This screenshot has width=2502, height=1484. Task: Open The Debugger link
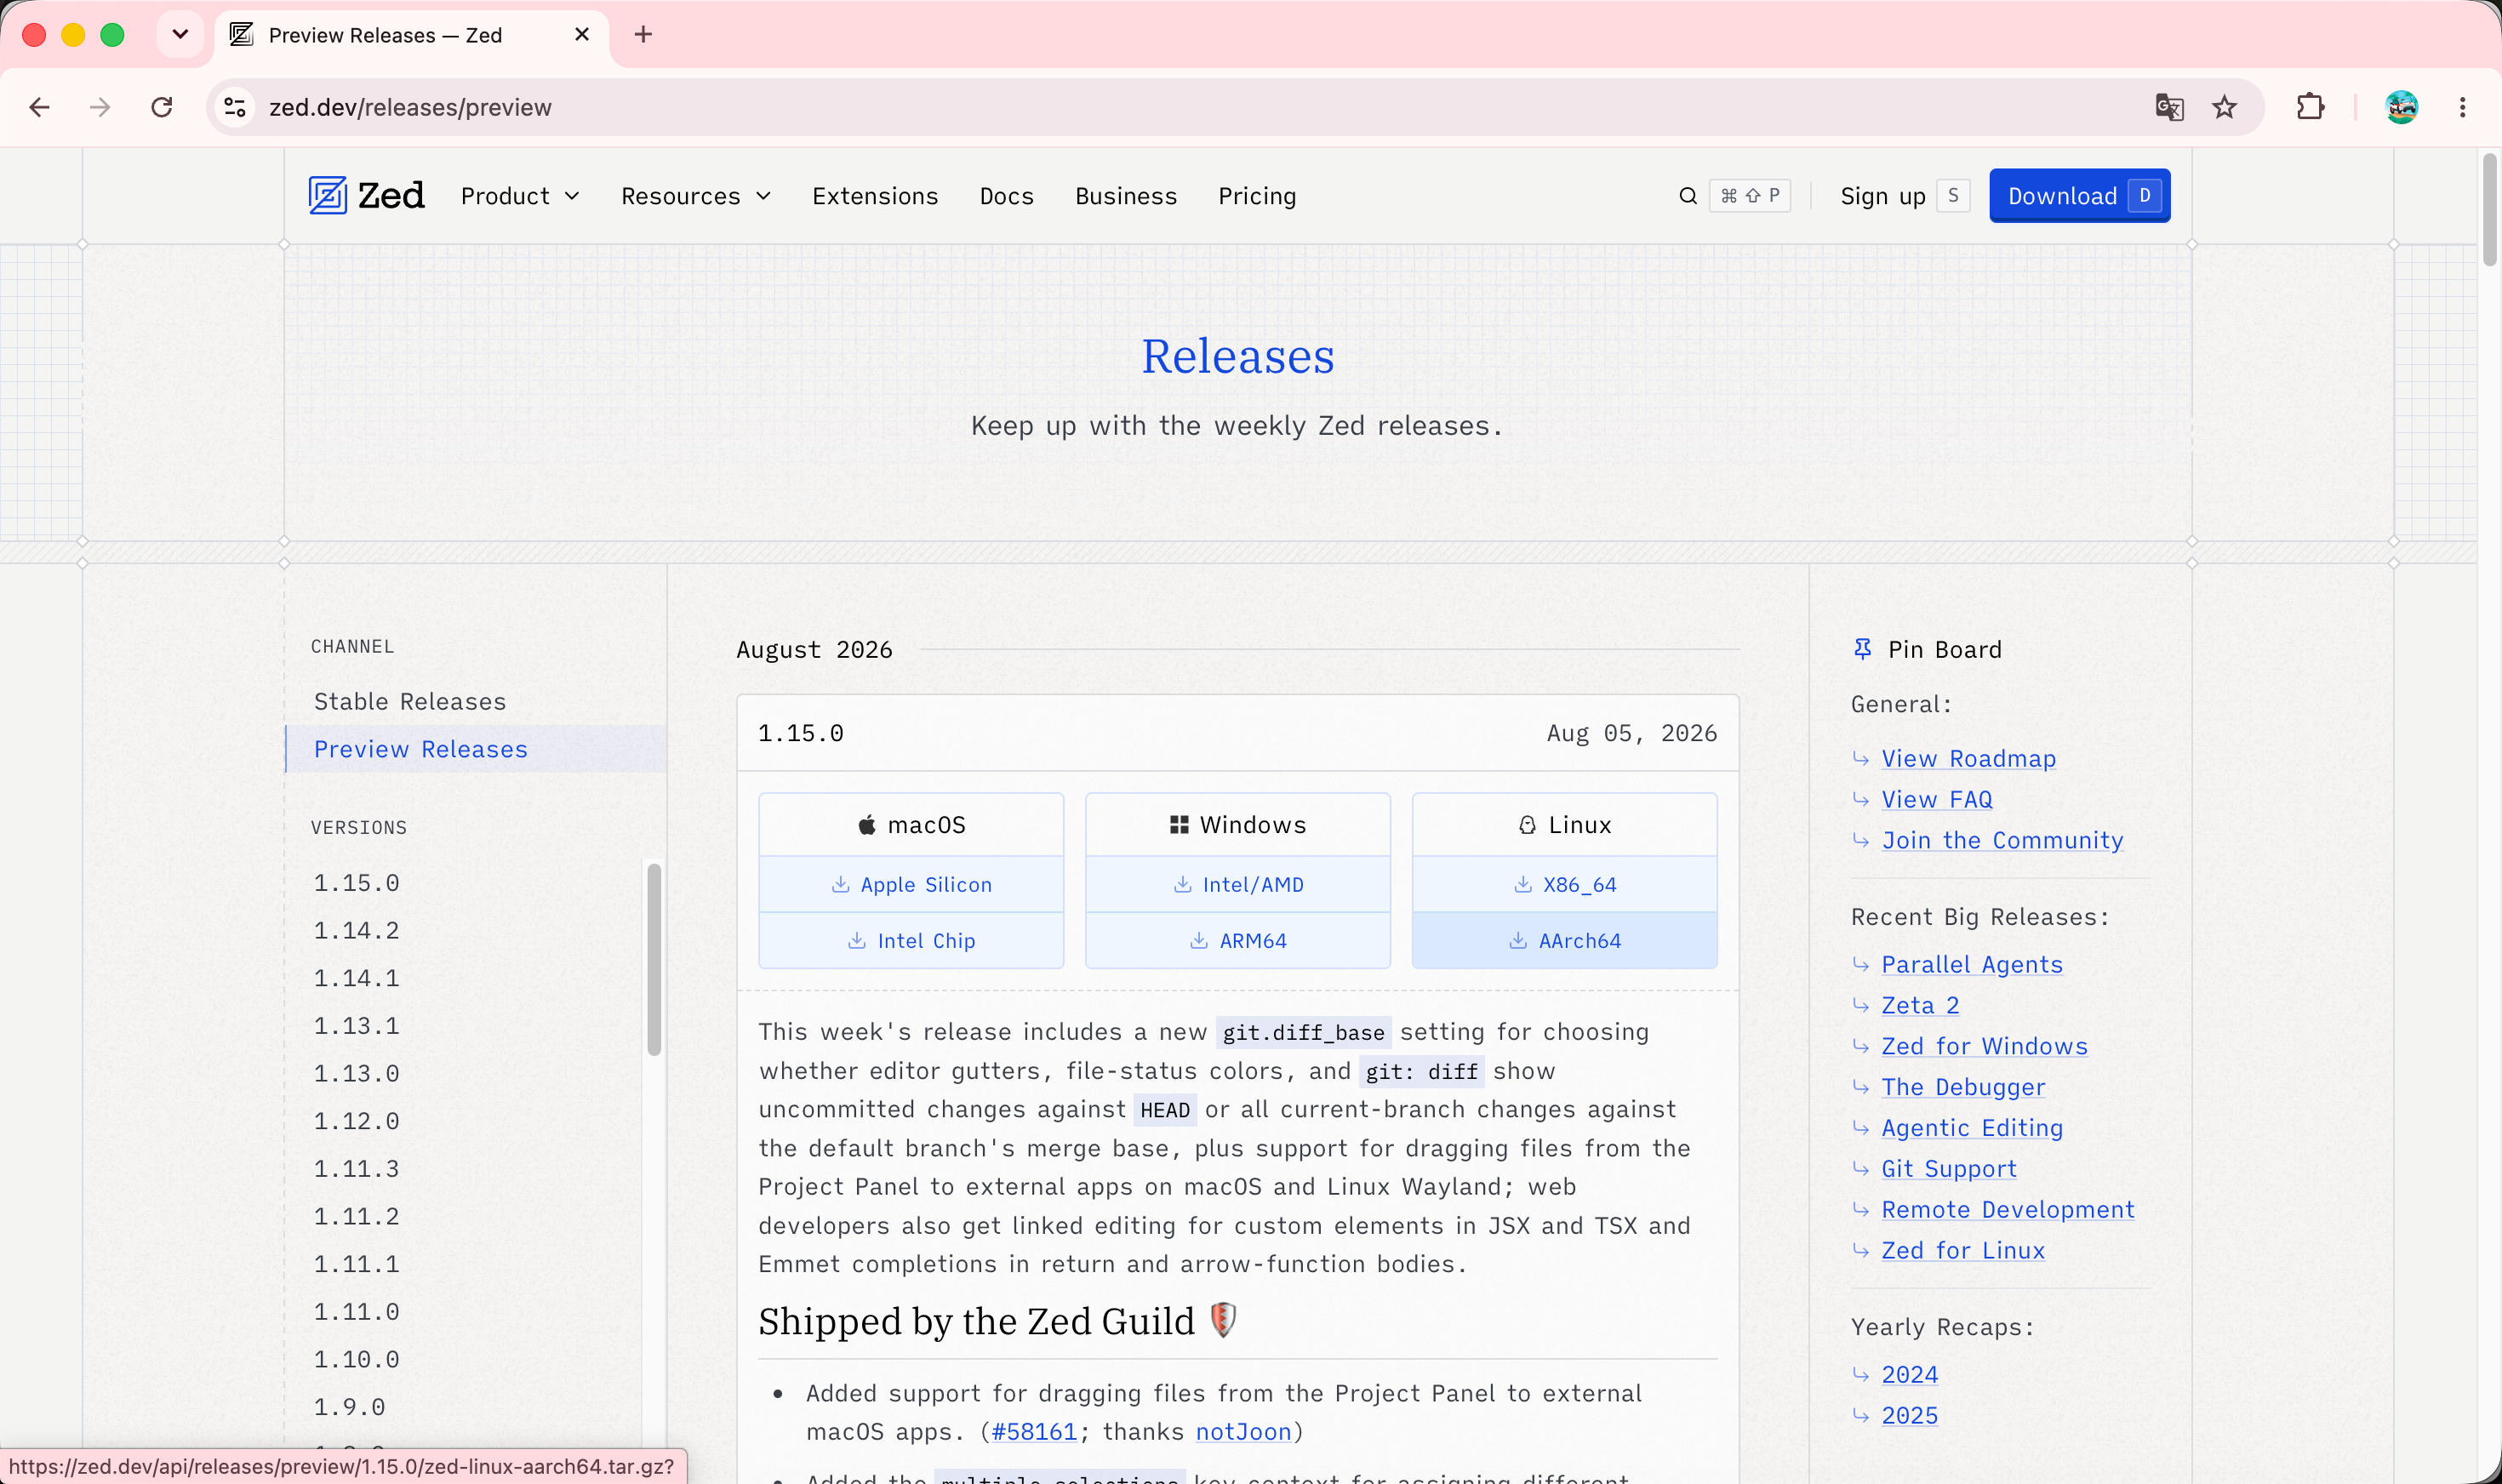[1963, 1088]
